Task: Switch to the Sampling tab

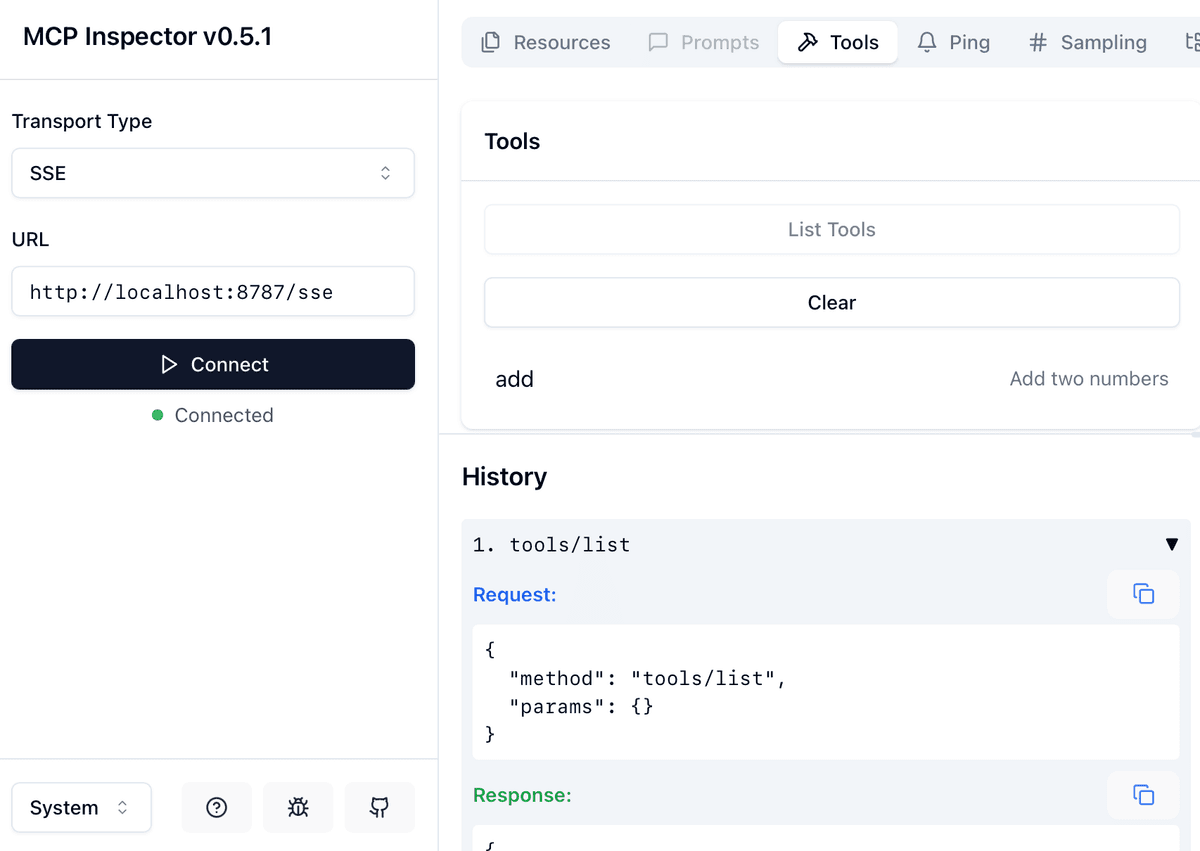Action: pyautogui.click(x=1088, y=42)
